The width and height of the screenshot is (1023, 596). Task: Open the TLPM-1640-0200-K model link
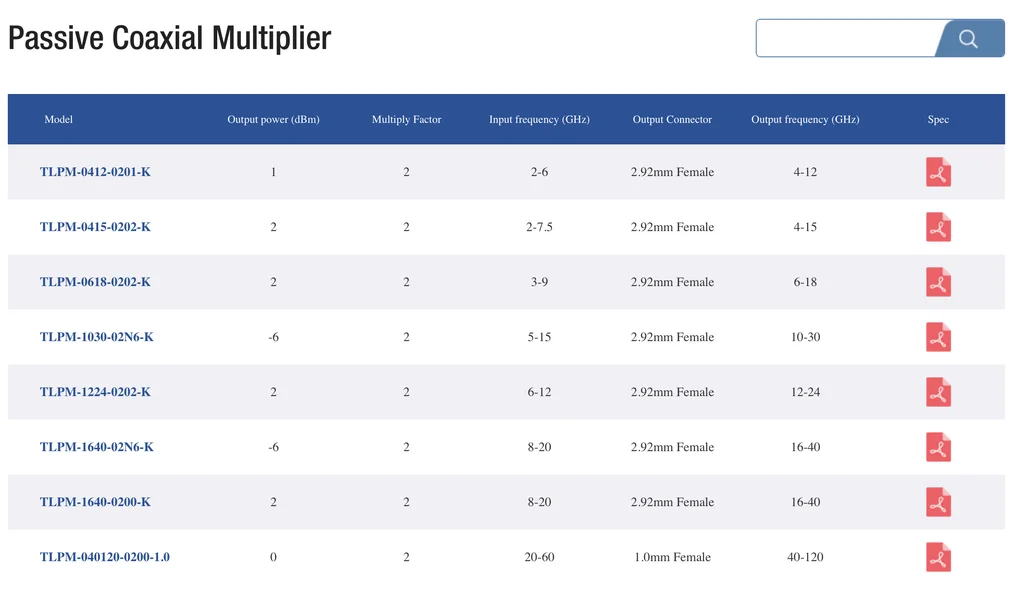[95, 502]
